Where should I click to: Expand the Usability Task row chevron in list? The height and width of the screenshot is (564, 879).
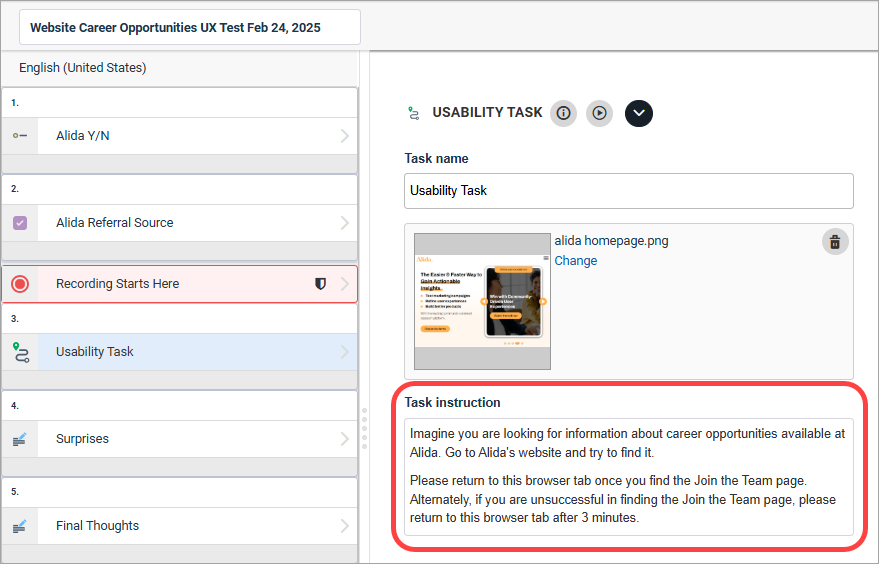coord(345,352)
